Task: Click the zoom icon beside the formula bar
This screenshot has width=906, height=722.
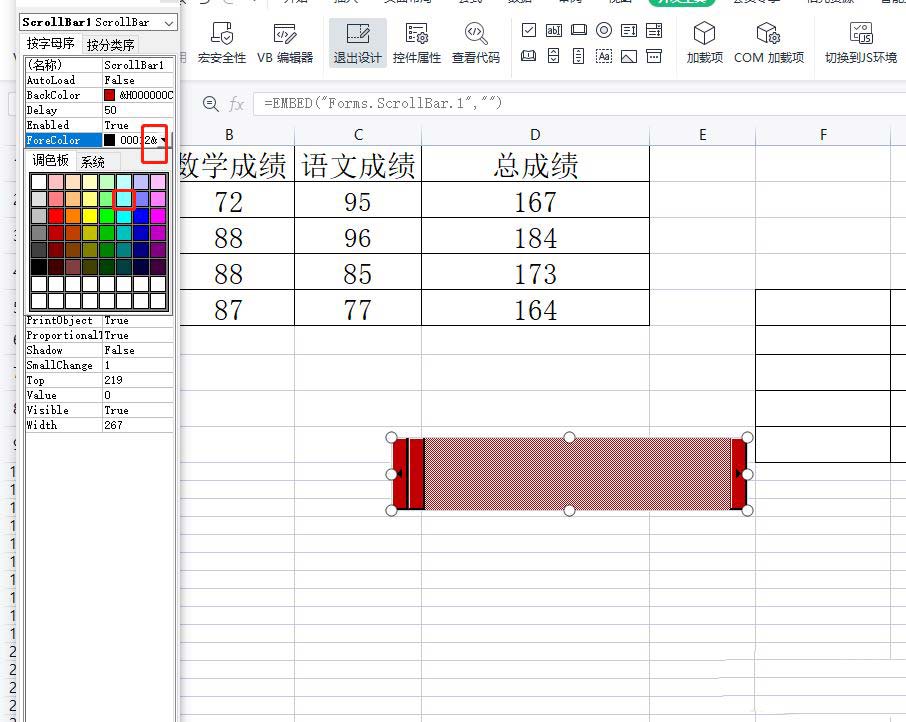Action: [211, 104]
